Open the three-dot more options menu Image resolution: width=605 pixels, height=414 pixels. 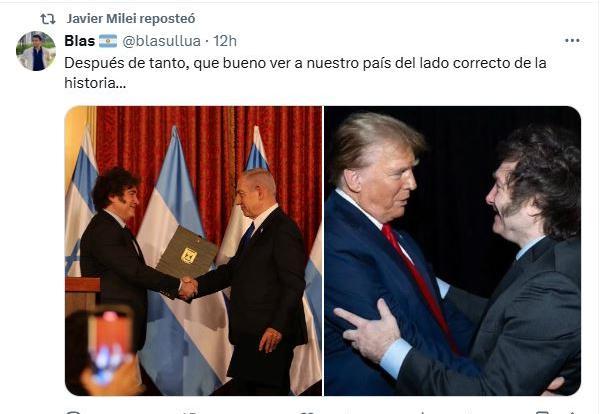pos(572,41)
